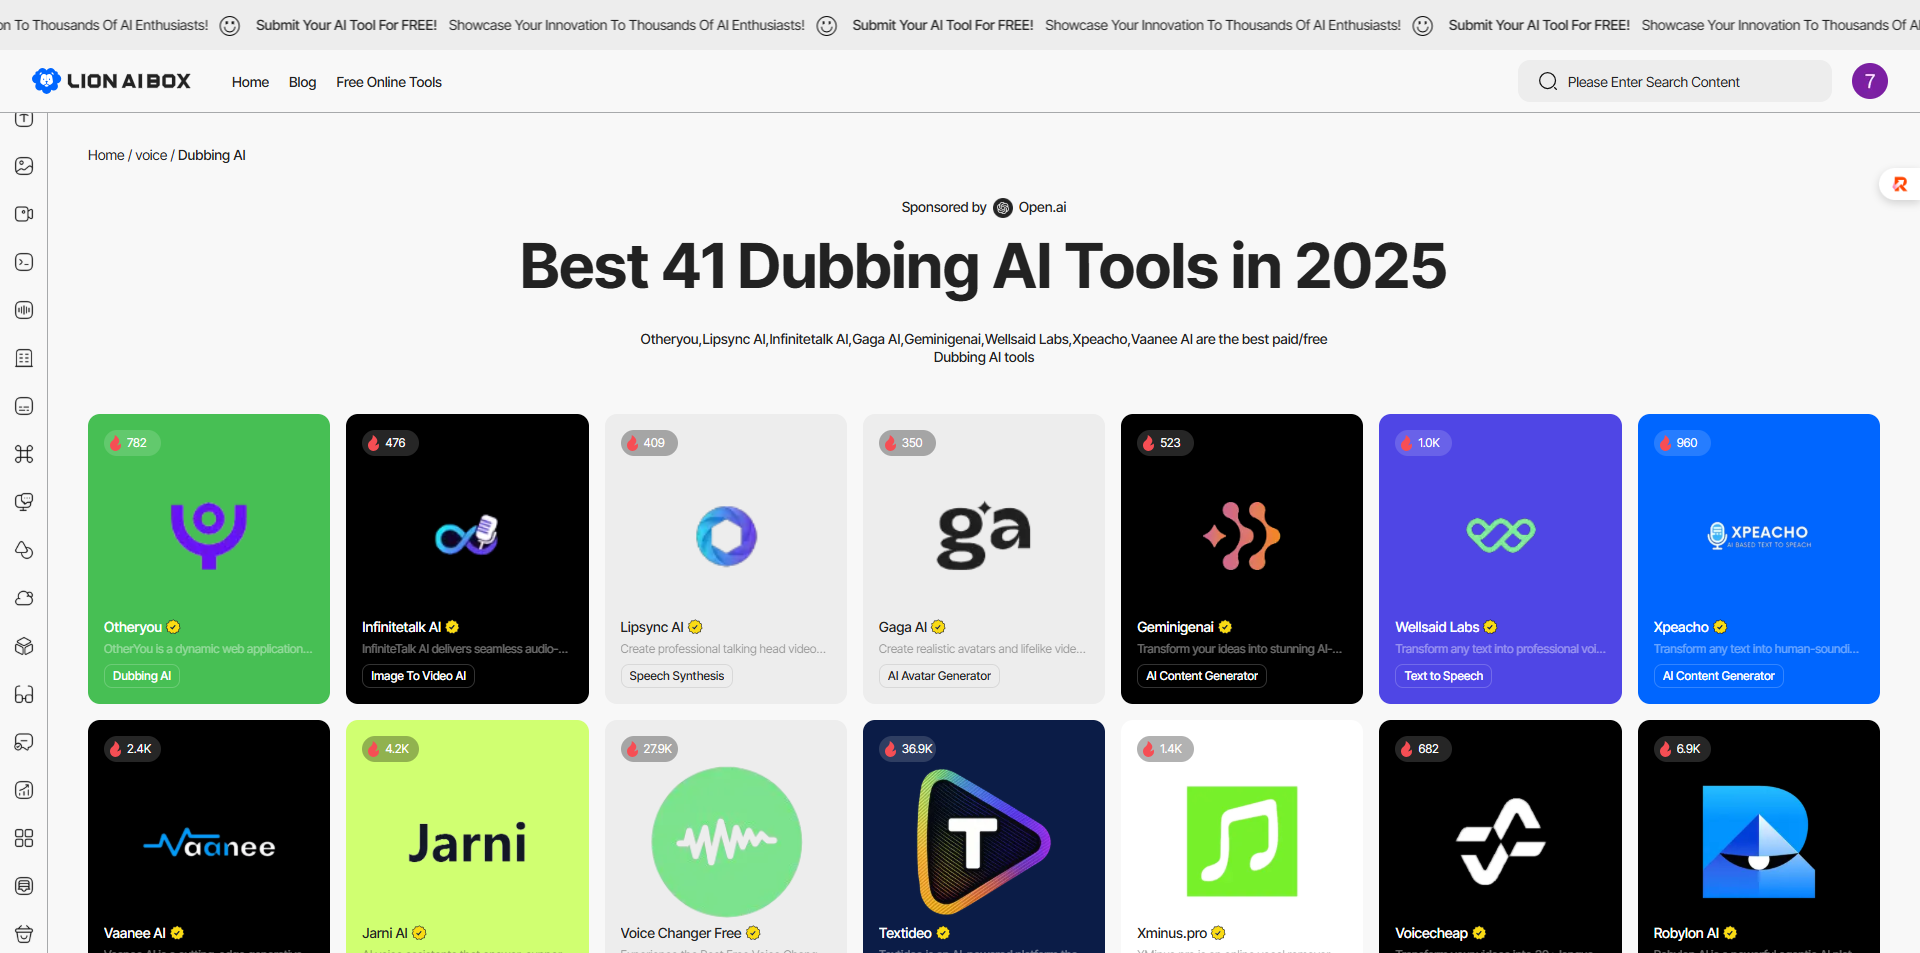This screenshot has height=953, width=1920.
Task: Open the code terminal sidebar icon
Action: tap(24, 262)
